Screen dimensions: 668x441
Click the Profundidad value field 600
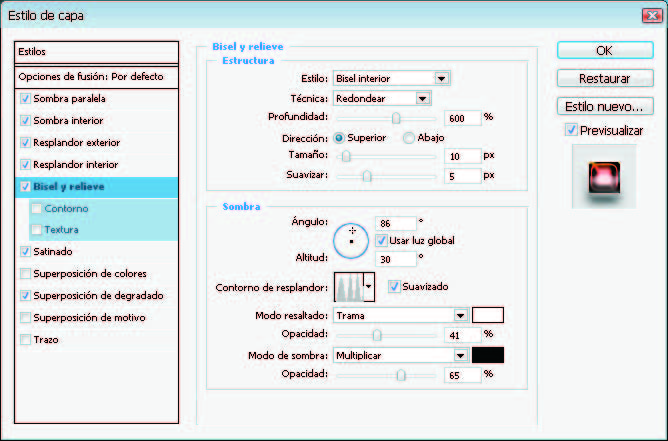pyautogui.click(x=463, y=118)
